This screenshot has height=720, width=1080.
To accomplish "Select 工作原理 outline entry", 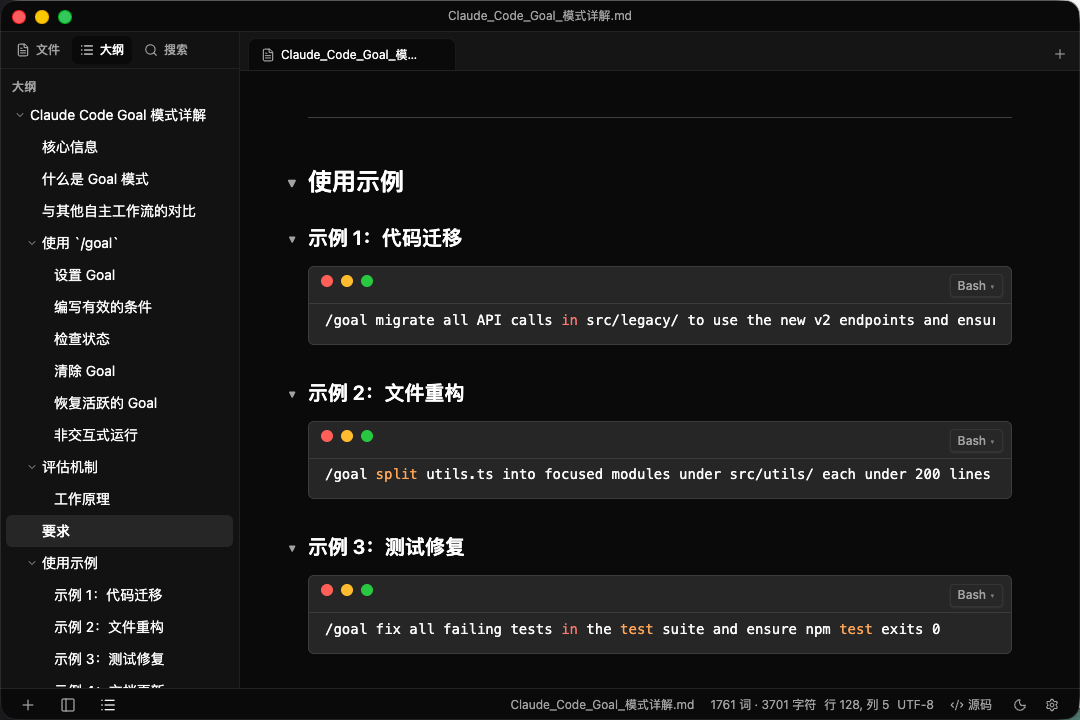I will (x=82, y=499).
